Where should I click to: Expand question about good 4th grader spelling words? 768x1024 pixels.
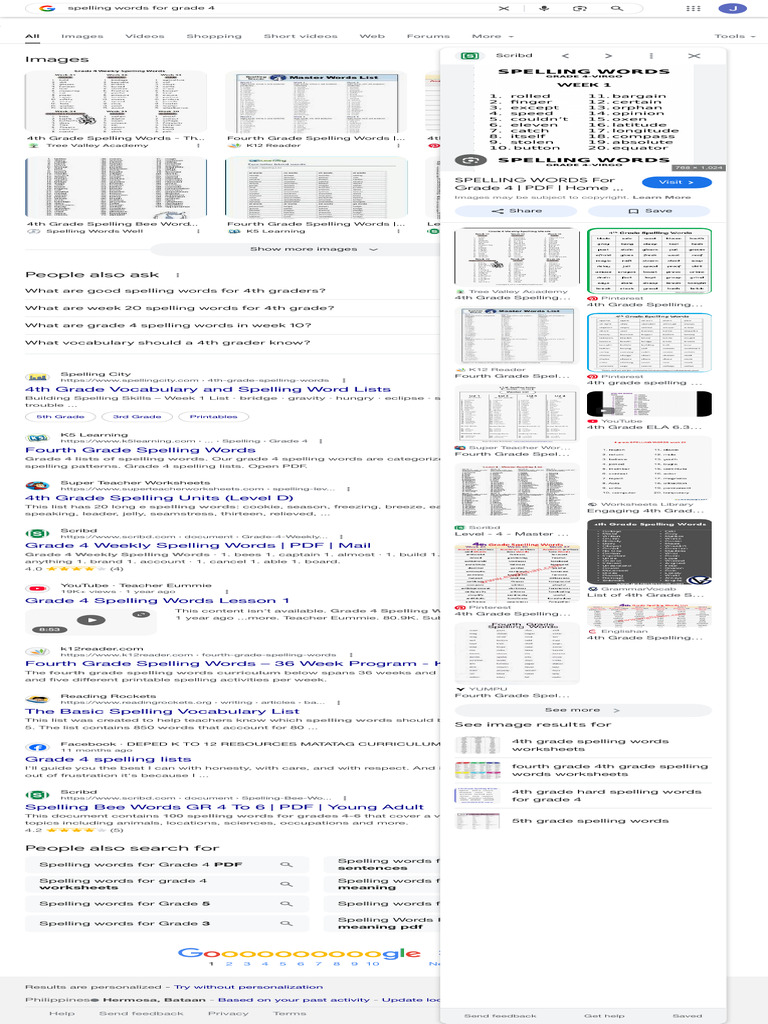pos(175,291)
